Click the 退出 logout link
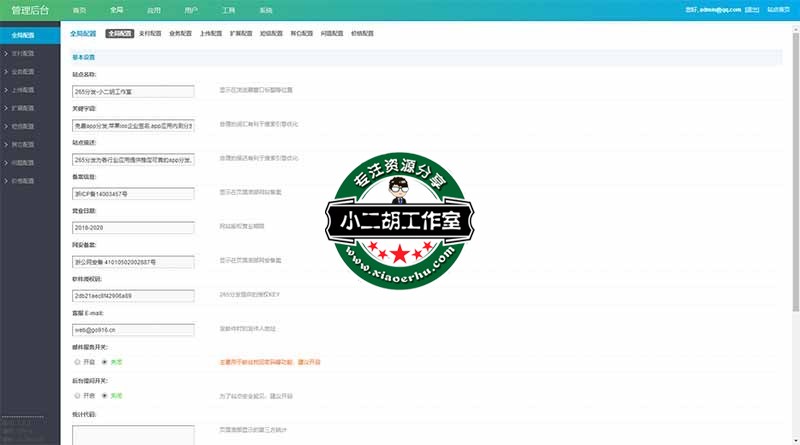The height and width of the screenshot is (445, 800). [x=751, y=9]
